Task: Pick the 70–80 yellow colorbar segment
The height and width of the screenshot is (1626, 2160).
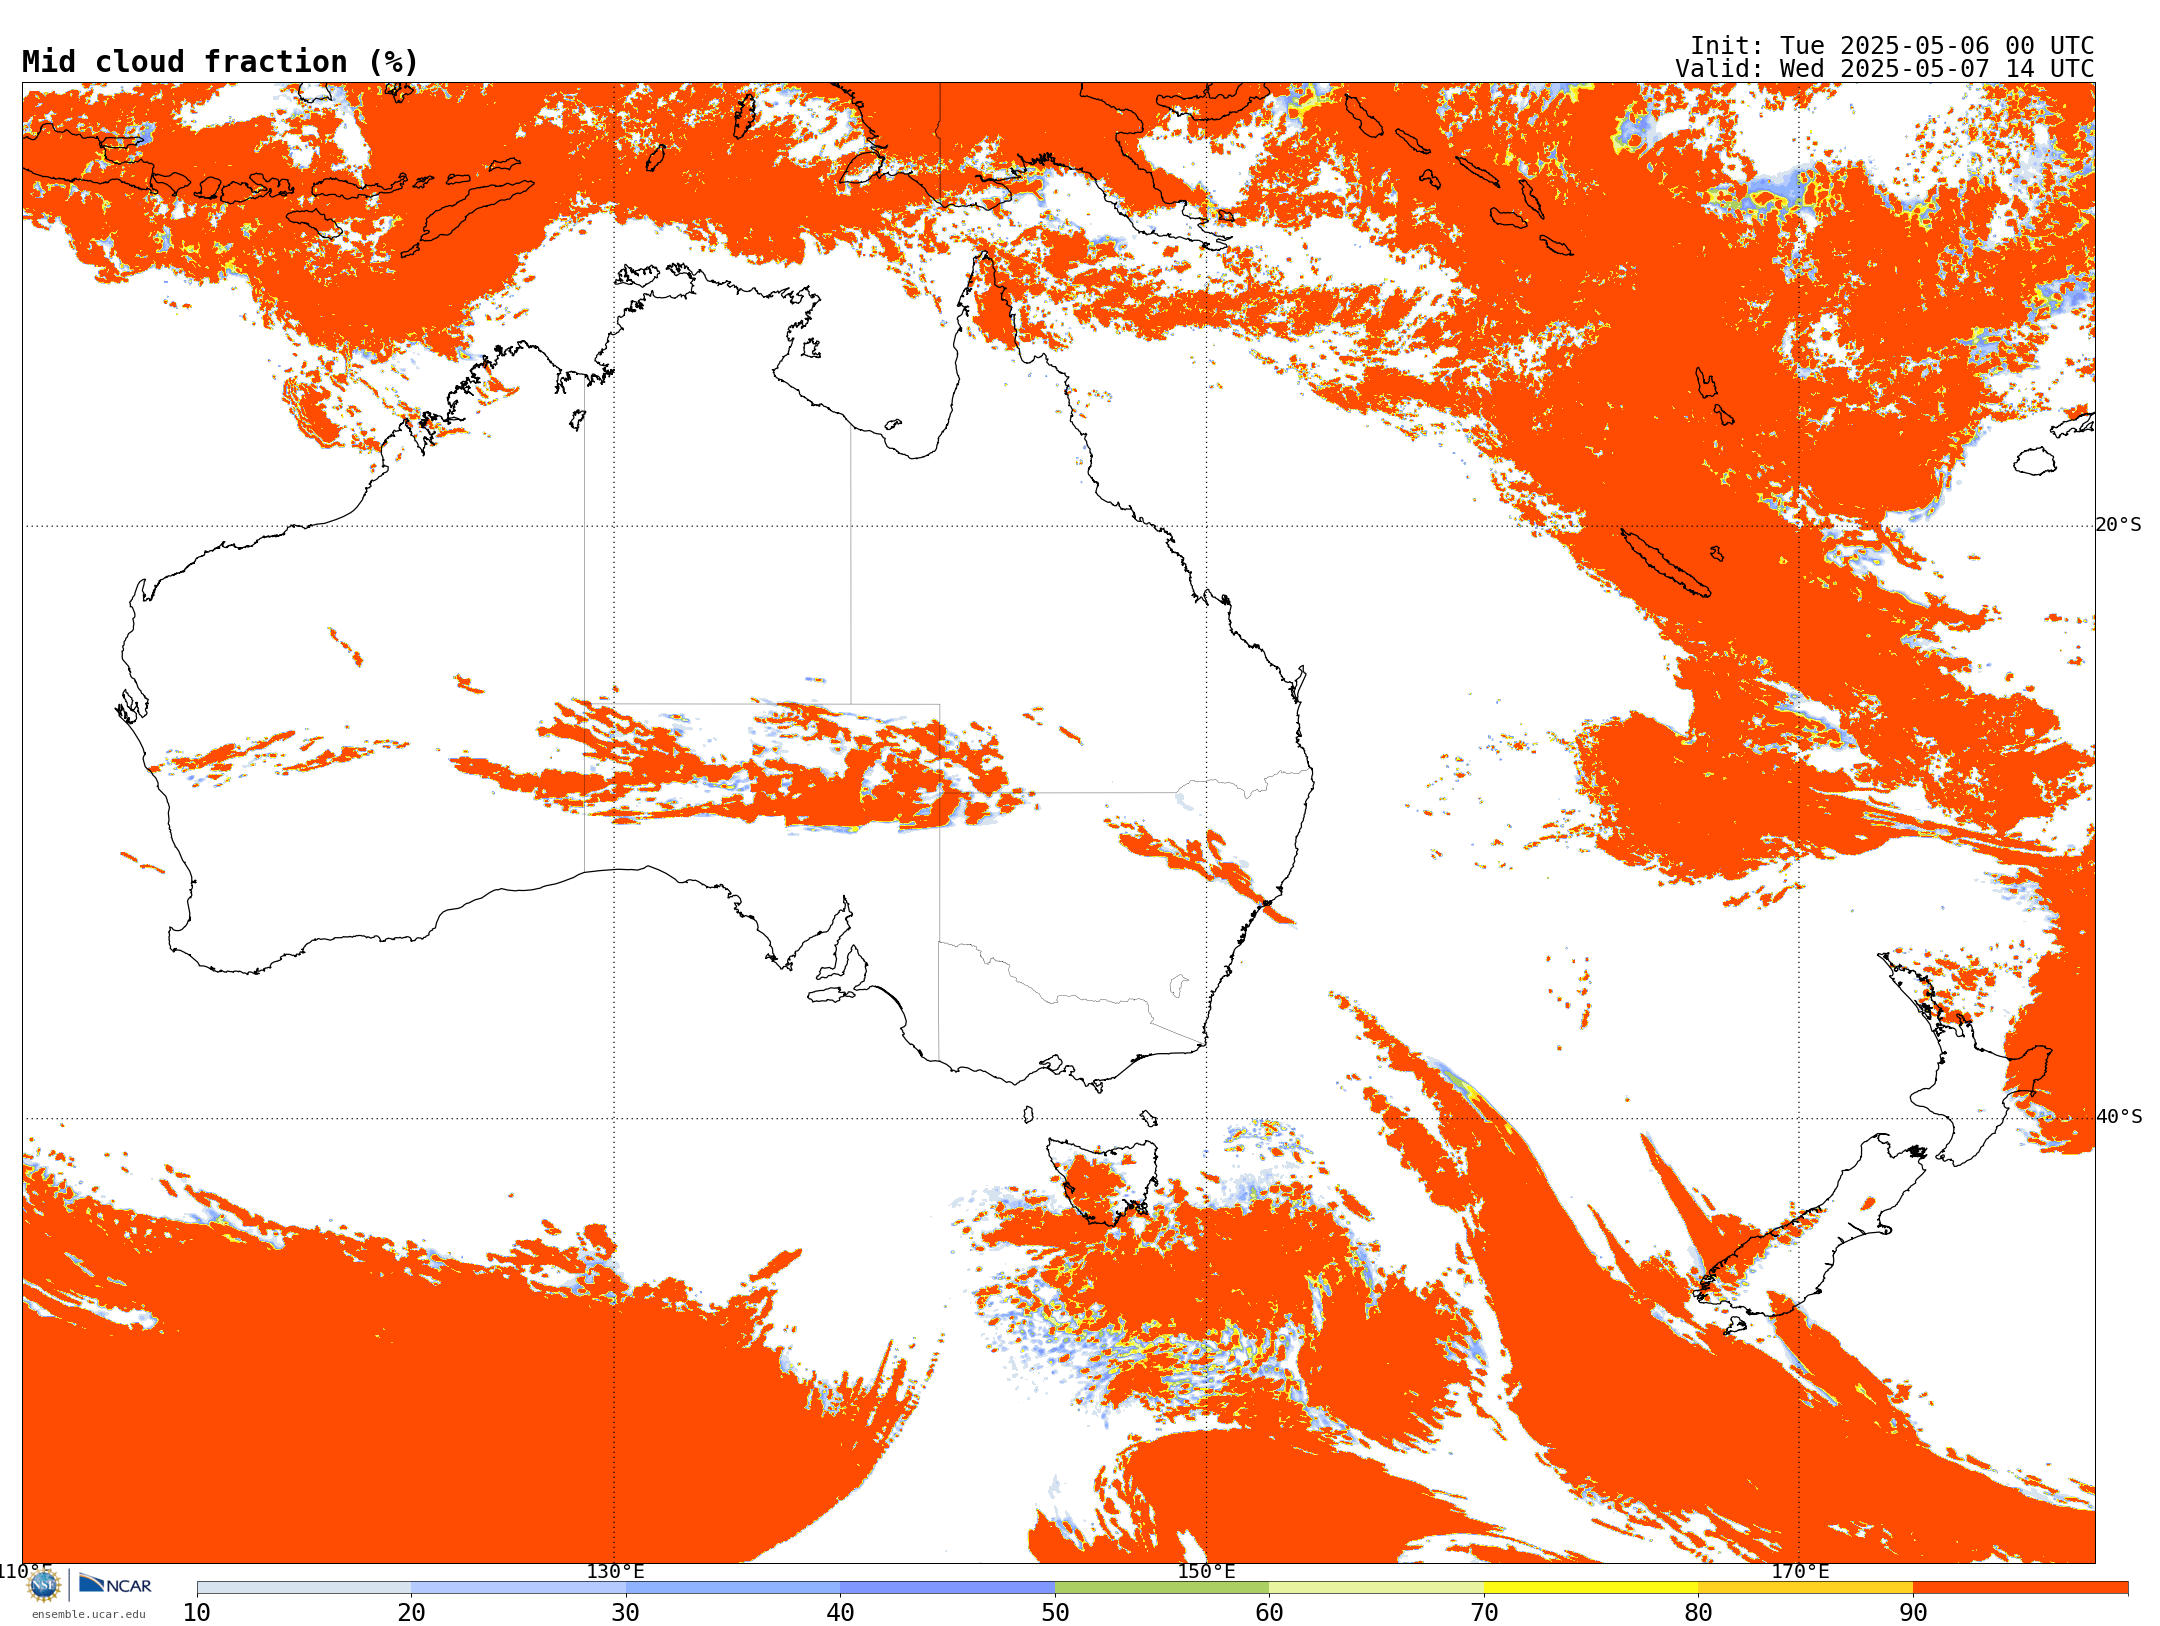Action: coord(1591,1588)
